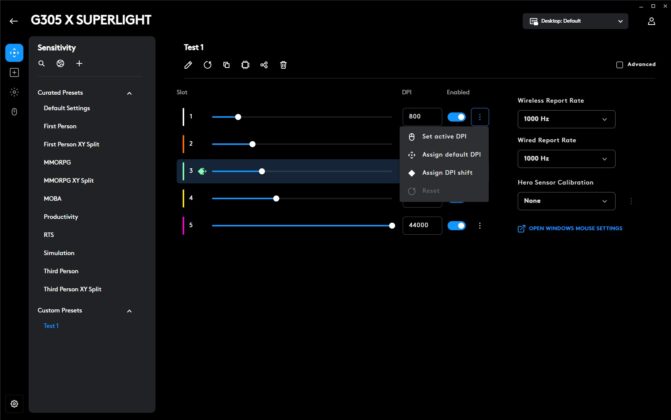
Task: Click the white color bar of slot 1
Action: 183,117
